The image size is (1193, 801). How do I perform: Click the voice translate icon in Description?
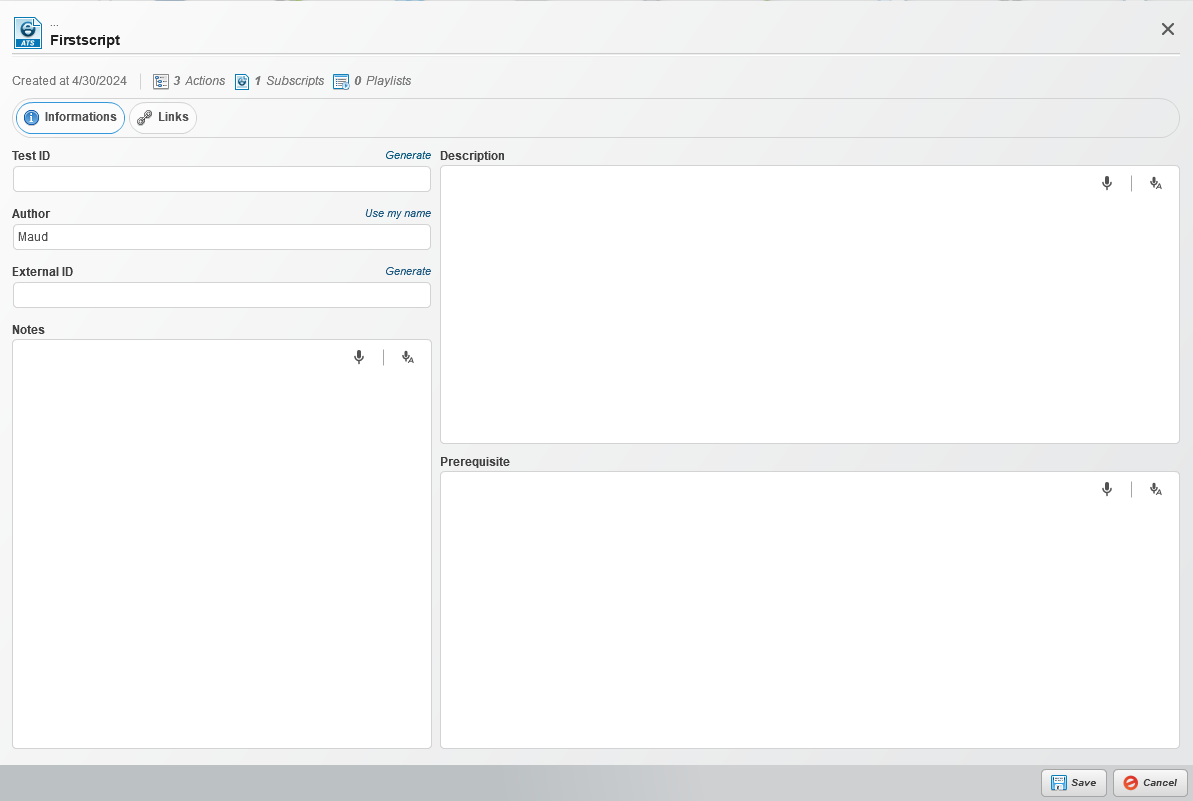[x=1156, y=183]
